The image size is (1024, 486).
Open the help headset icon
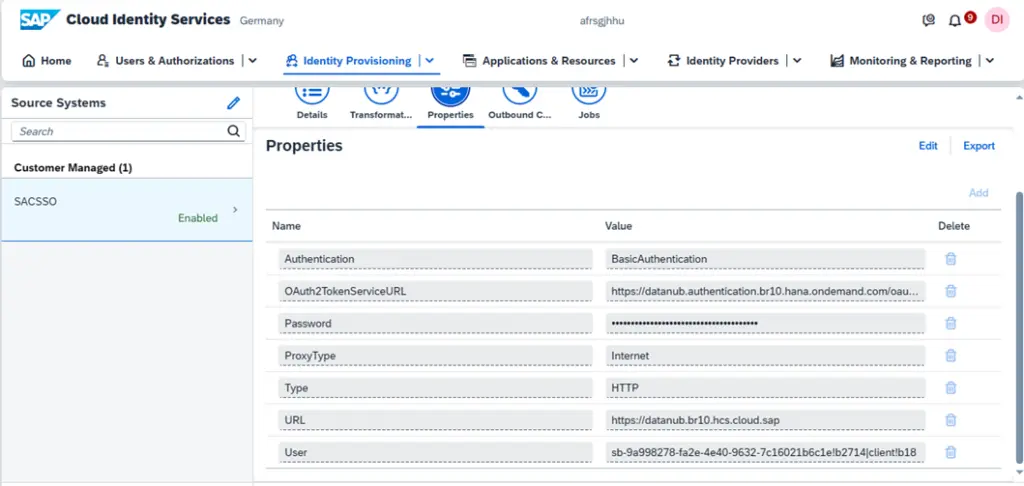[x=929, y=20]
